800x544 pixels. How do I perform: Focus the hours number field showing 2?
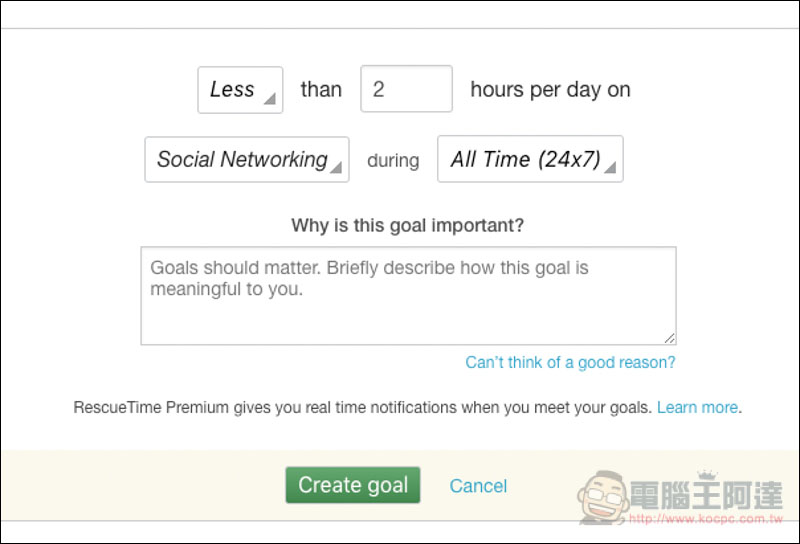pyautogui.click(x=406, y=89)
